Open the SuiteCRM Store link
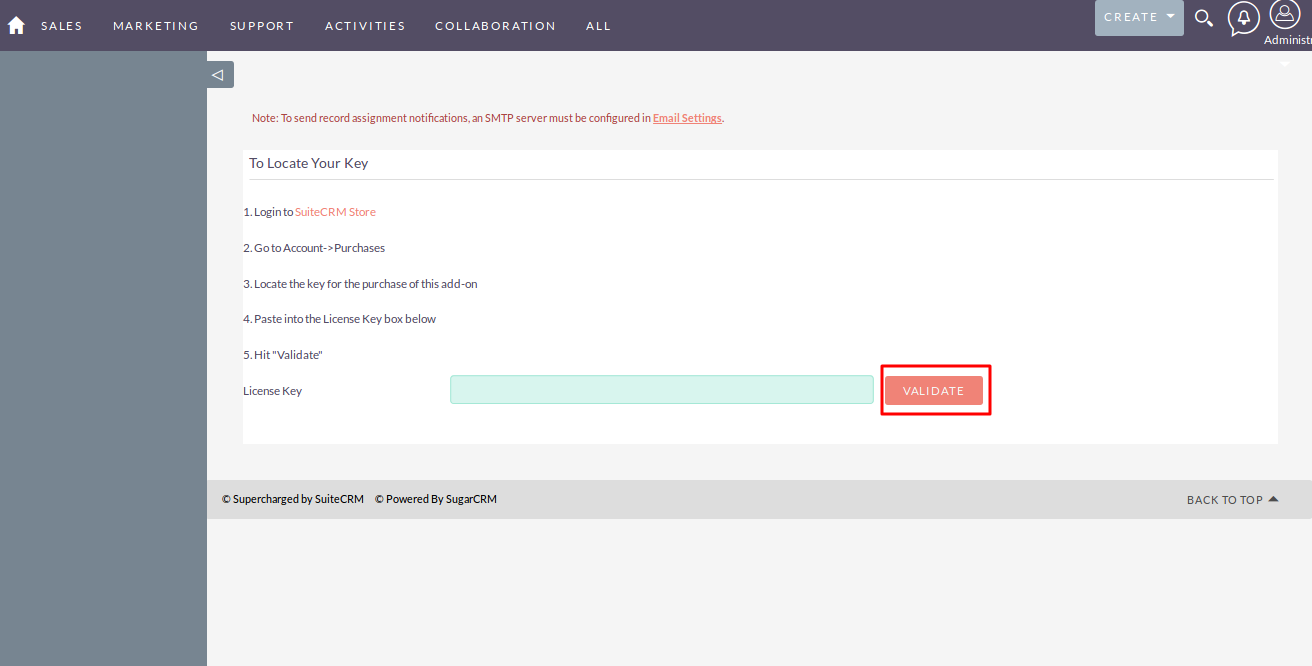Viewport: 1312px width, 666px height. [x=335, y=212]
